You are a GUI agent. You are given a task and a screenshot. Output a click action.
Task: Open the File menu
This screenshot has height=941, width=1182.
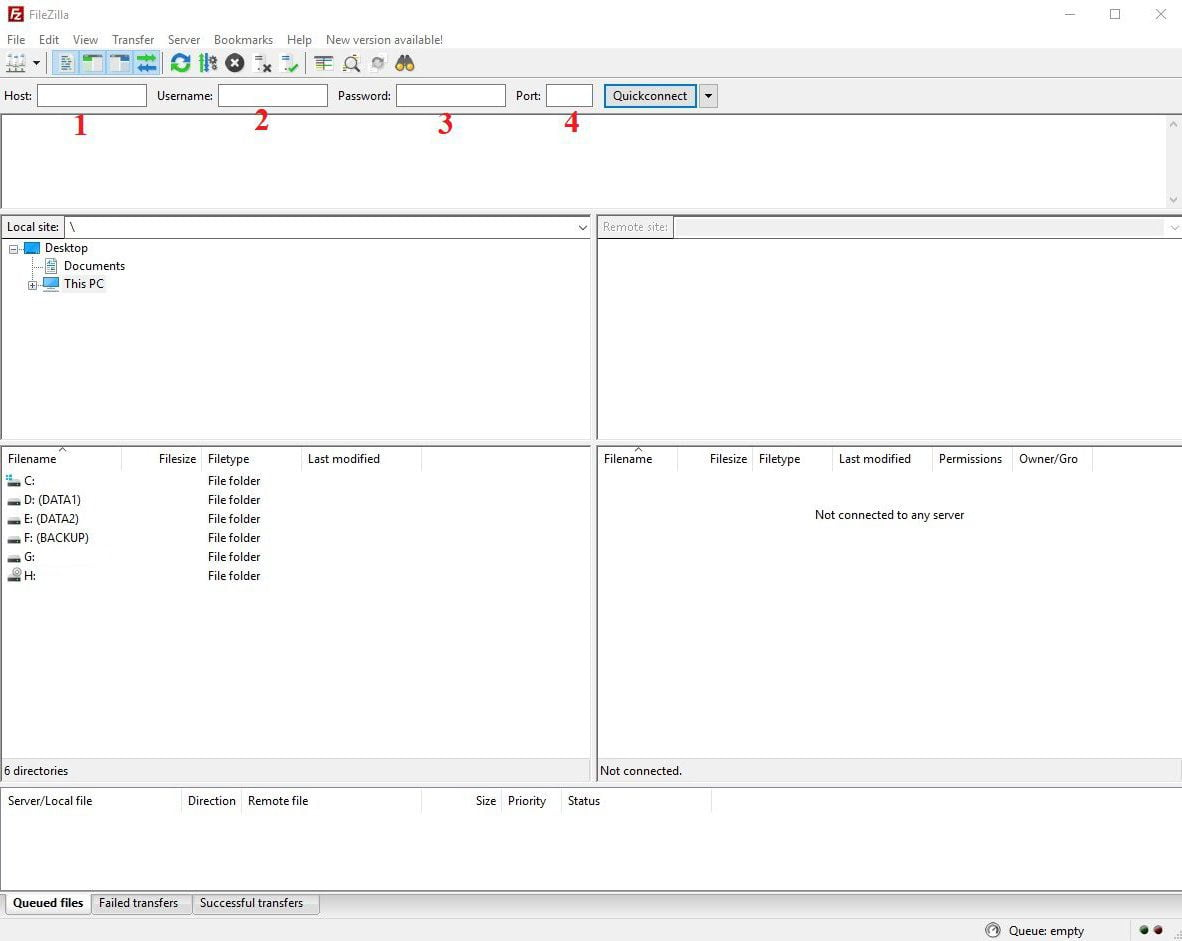pyautogui.click(x=16, y=39)
